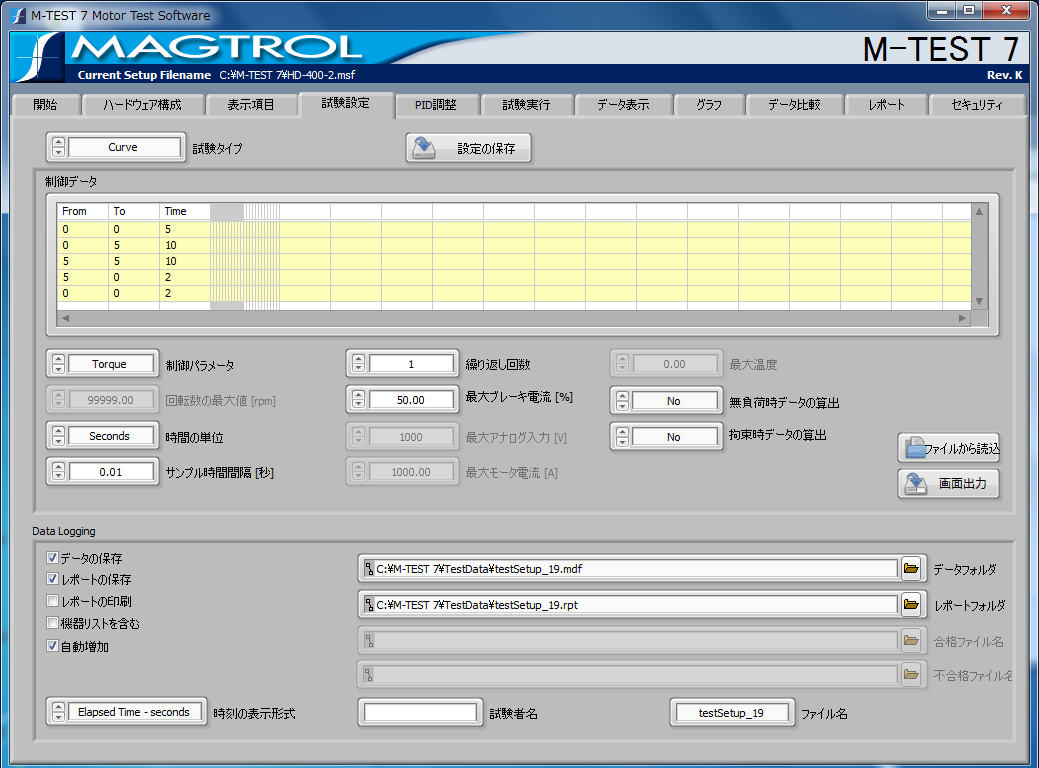Image resolution: width=1039 pixels, height=768 pixels.
Task: Switch to the レポート tab
Action: pos(887,105)
